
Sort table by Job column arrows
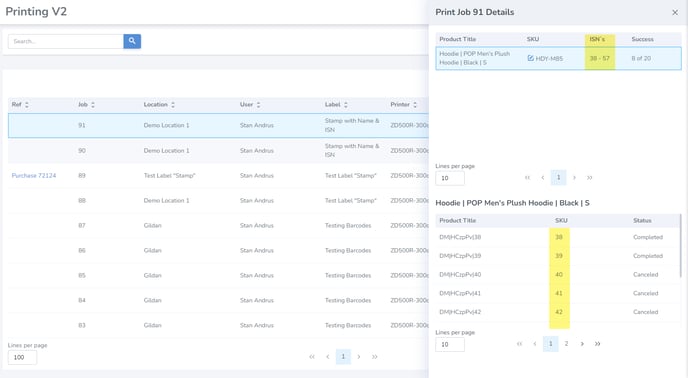(93, 104)
